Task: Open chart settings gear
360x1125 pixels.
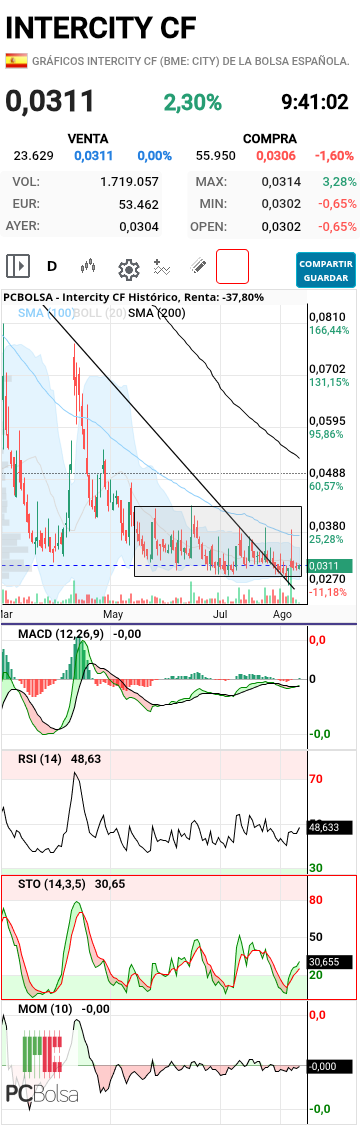Action: point(128,270)
